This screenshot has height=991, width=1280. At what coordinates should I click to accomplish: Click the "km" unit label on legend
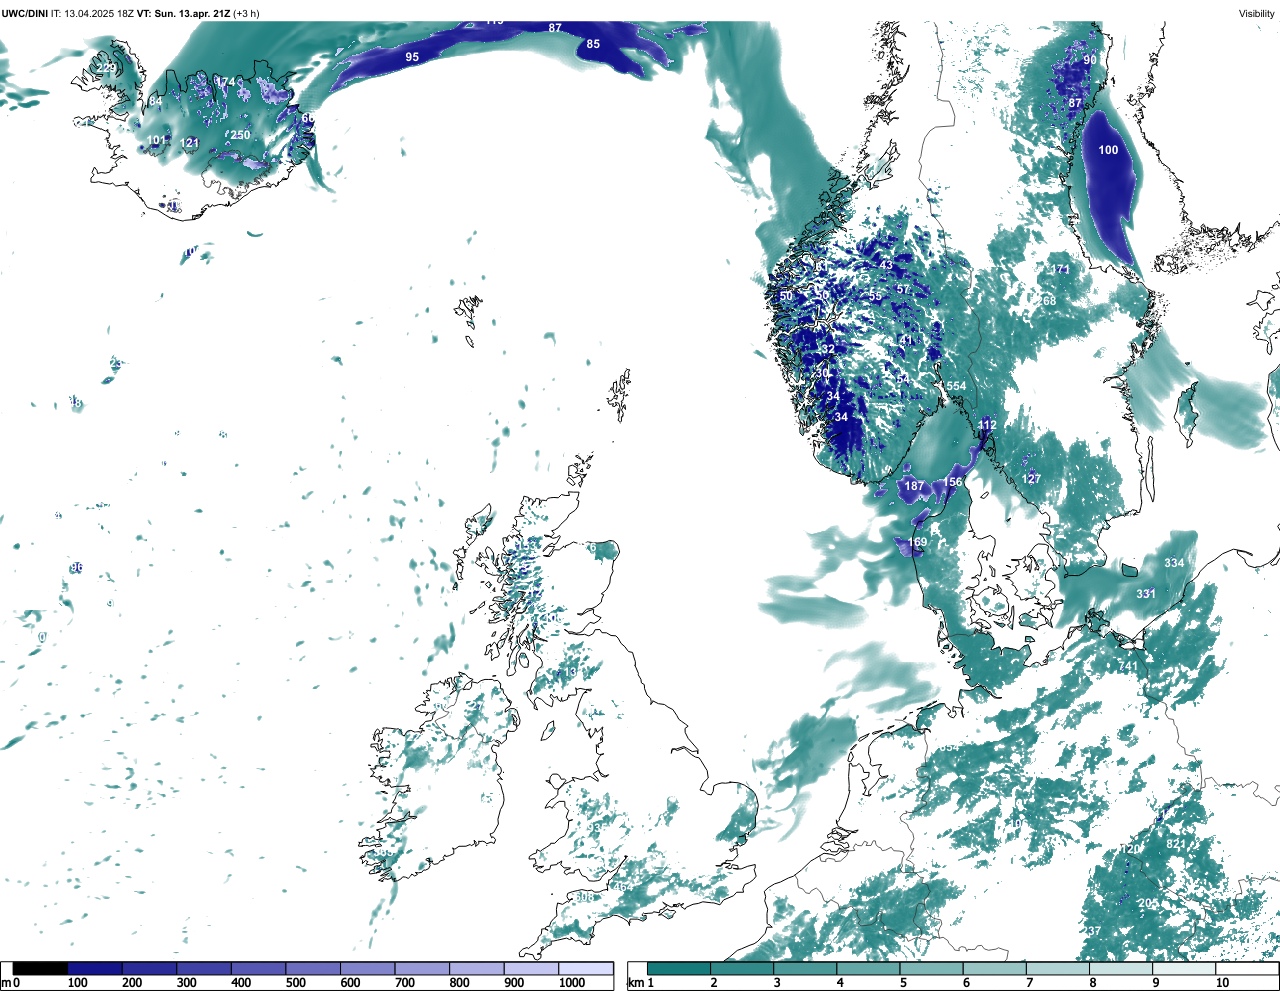[635, 983]
